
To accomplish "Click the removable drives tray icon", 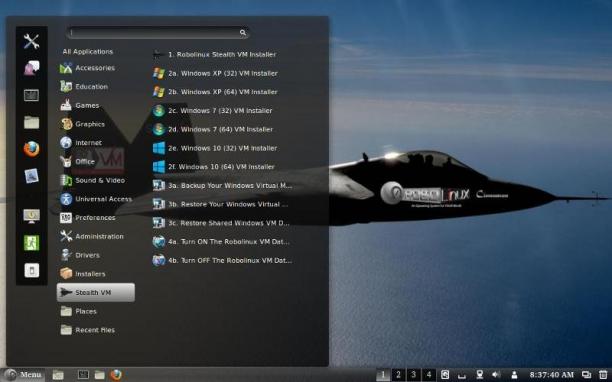I will 462,376.
